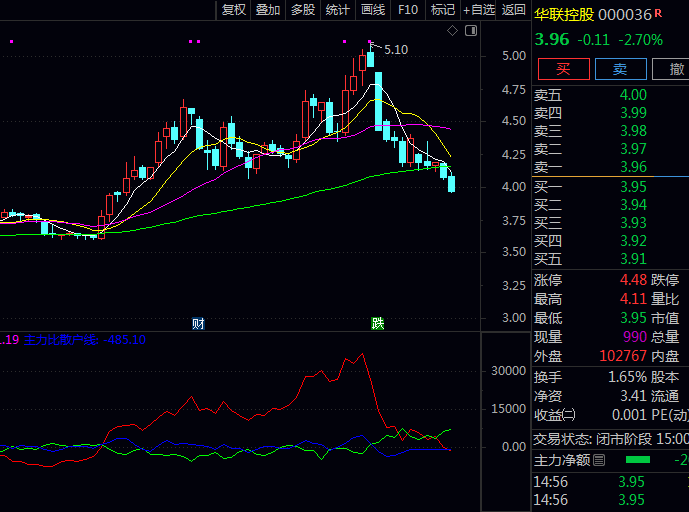This screenshot has height=512, width=689.
Task: Click the 卖四 price 3.99
Action: coord(633,113)
